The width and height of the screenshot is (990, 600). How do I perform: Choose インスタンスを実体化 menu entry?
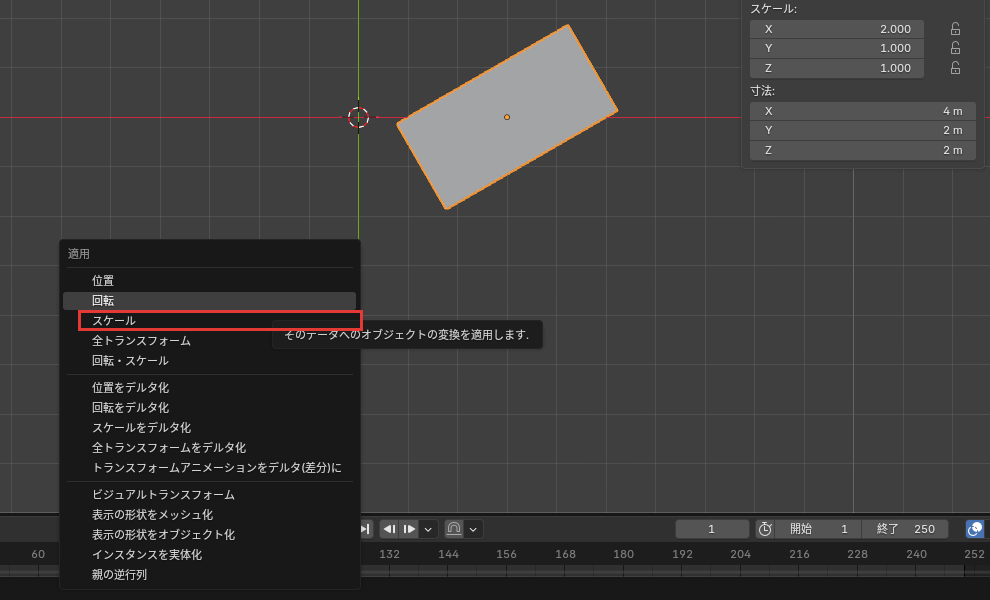tap(210, 555)
